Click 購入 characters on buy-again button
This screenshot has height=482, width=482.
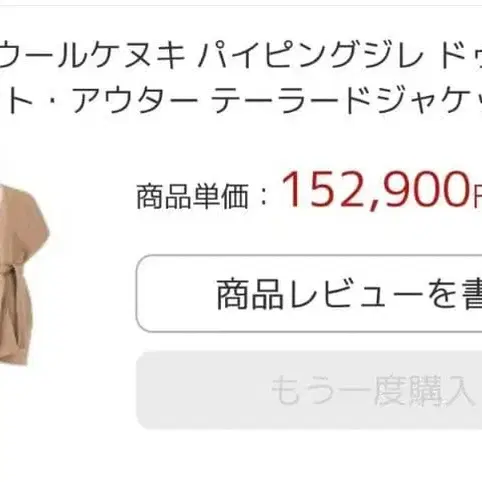coord(441,390)
